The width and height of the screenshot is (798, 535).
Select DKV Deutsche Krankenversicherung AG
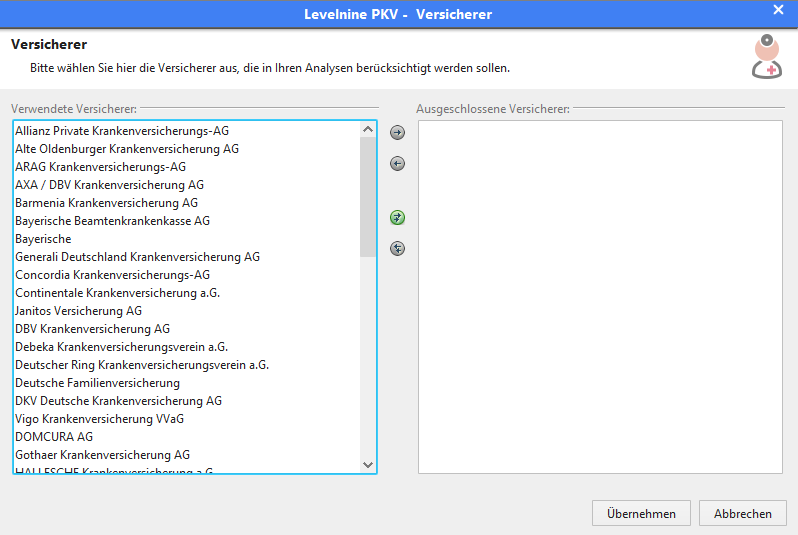pyautogui.click(x=187, y=401)
